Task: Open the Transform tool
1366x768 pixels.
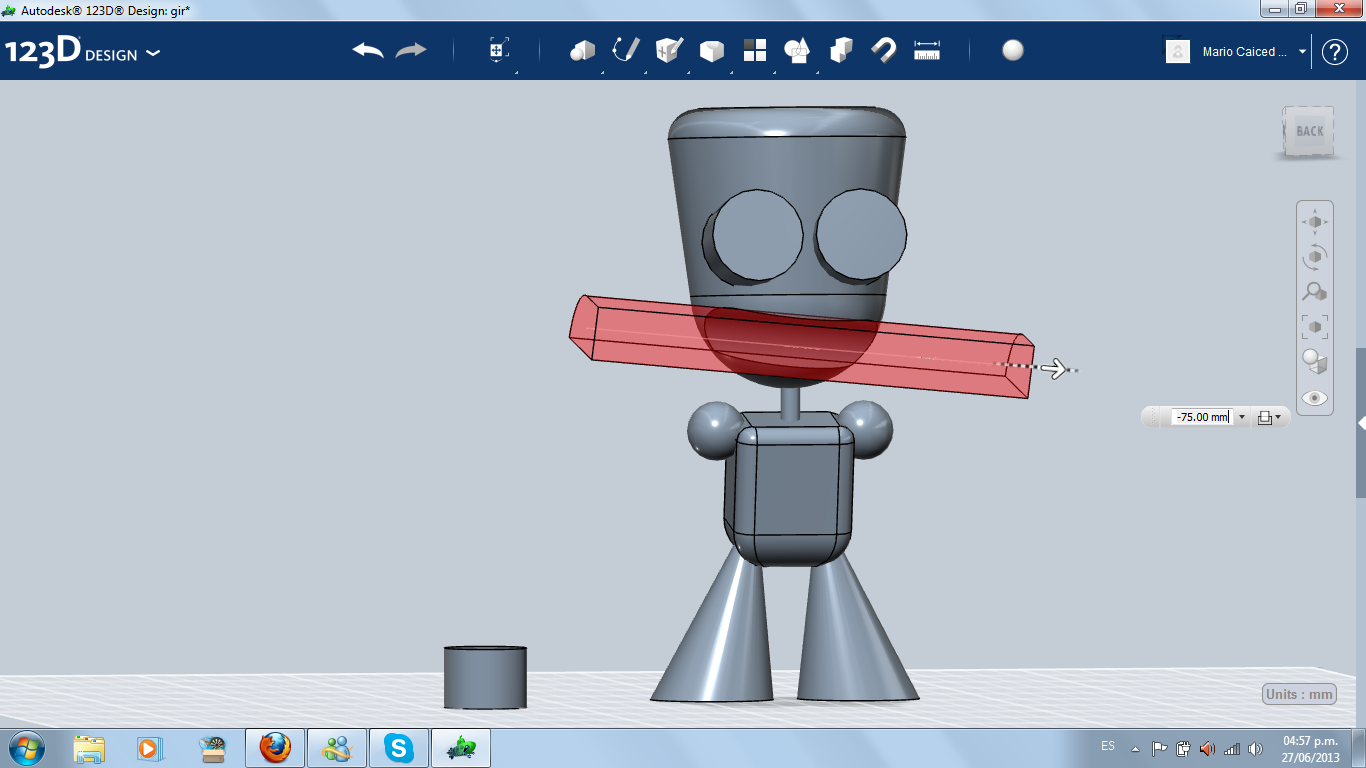Action: 499,51
